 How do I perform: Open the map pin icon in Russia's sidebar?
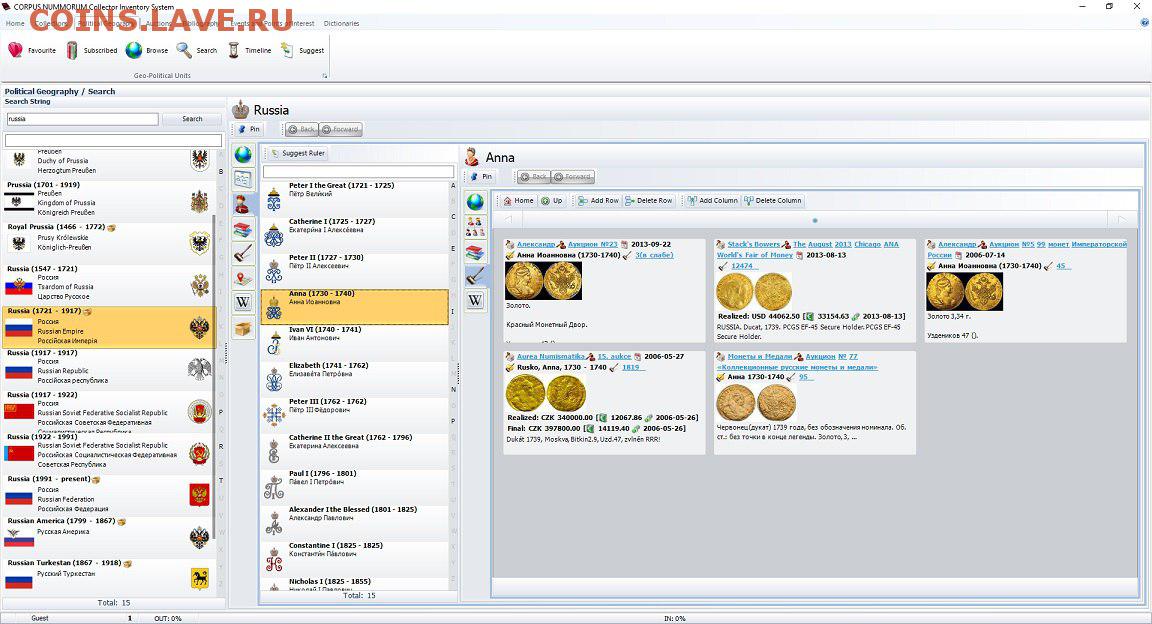[243, 278]
